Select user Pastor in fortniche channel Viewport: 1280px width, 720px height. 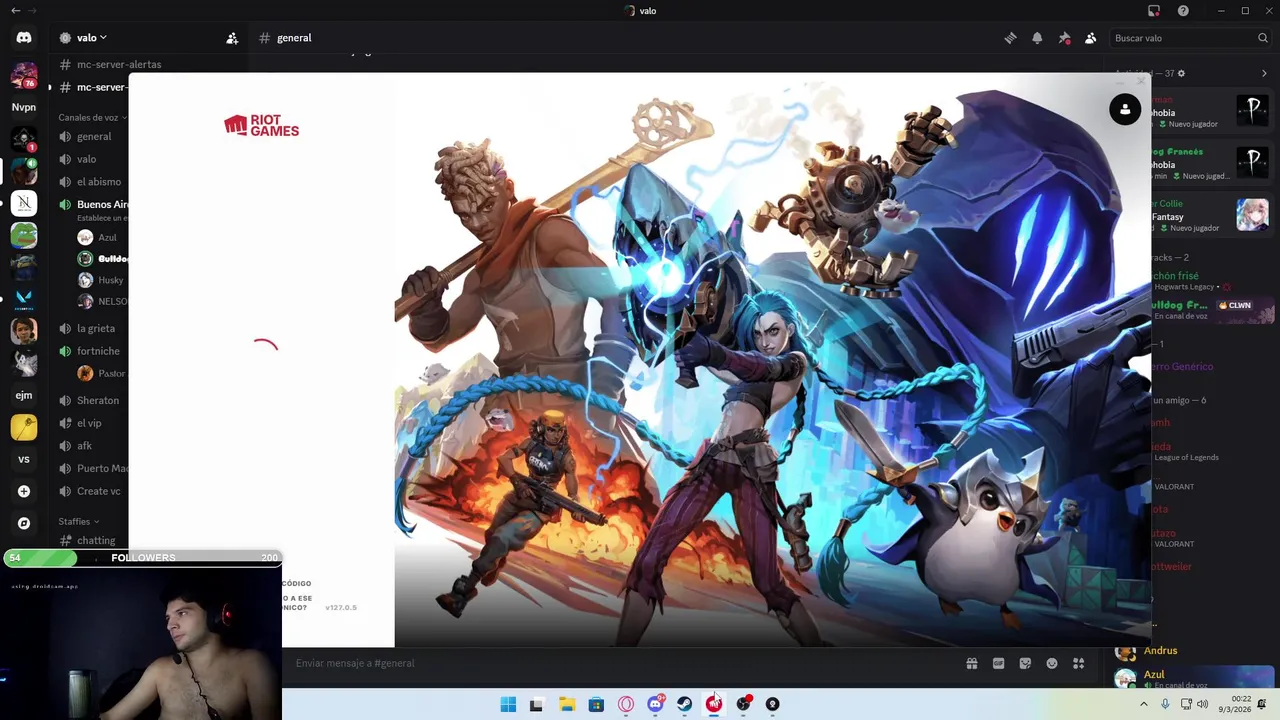coord(101,373)
